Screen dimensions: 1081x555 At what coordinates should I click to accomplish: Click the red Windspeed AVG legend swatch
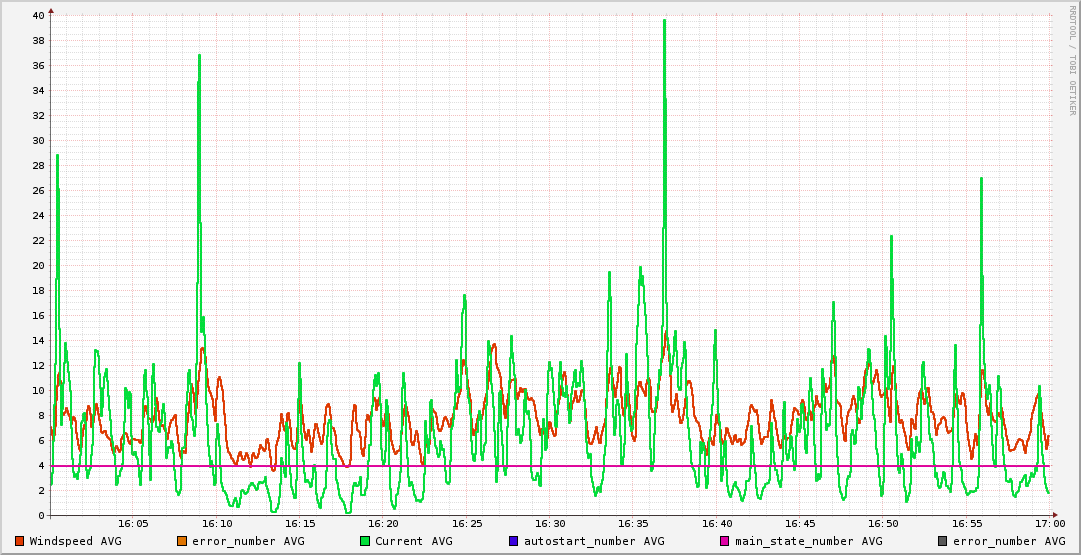tap(19, 541)
